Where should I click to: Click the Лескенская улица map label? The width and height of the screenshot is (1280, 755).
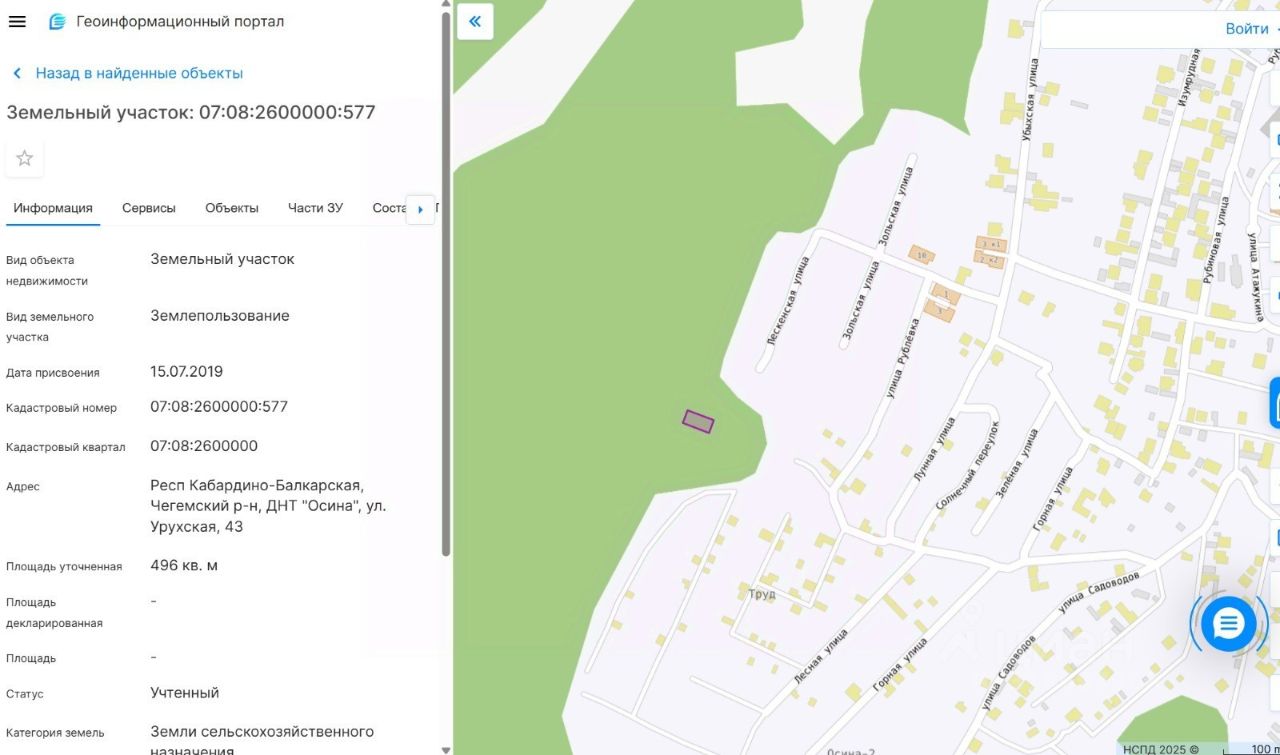pyautogui.click(x=786, y=300)
